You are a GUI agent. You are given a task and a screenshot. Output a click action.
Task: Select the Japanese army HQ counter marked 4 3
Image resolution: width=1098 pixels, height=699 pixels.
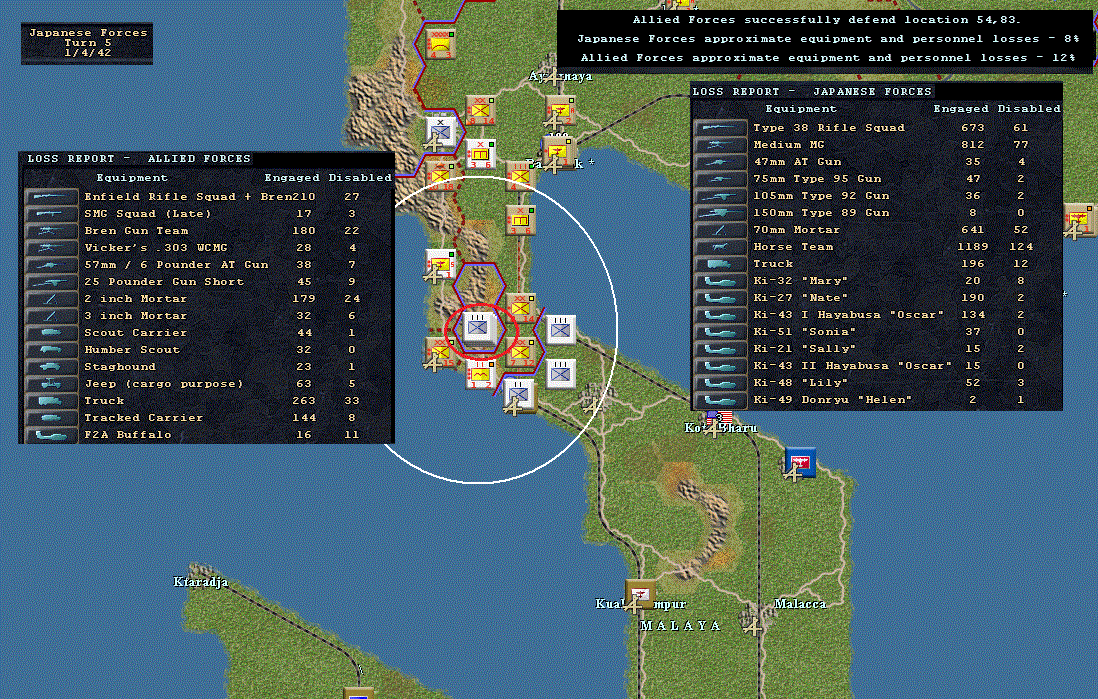pyautogui.click(x=441, y=43)
